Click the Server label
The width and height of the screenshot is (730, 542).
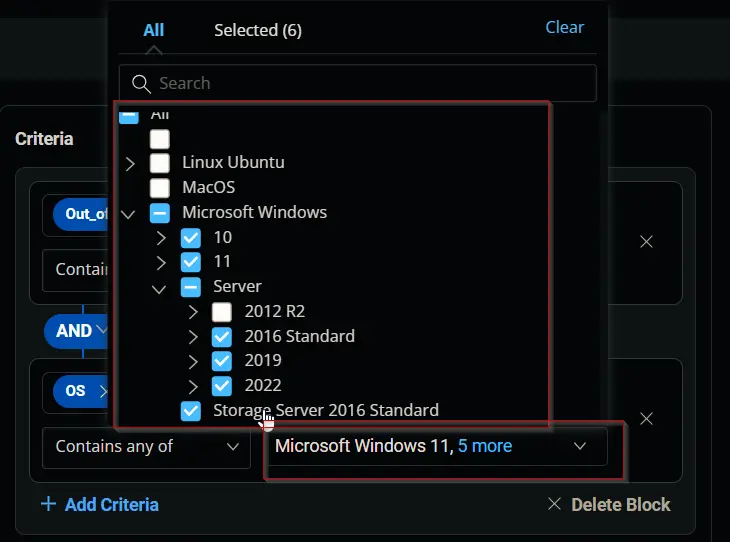237,286
